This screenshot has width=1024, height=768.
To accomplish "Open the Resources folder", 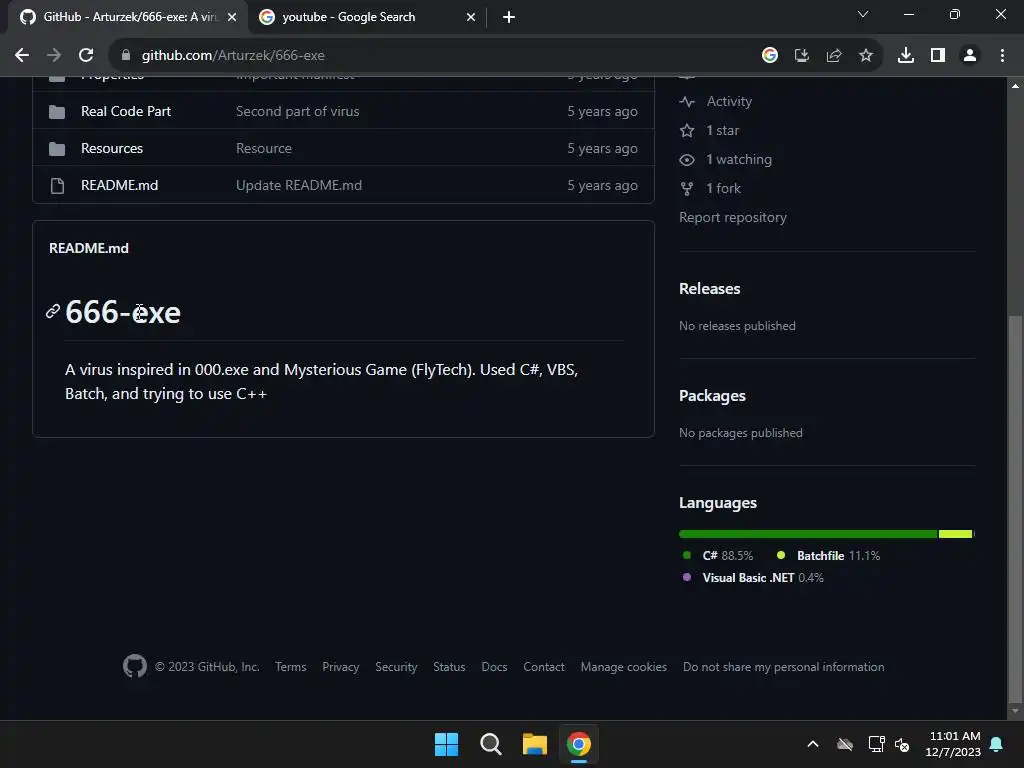I will 112,148.
